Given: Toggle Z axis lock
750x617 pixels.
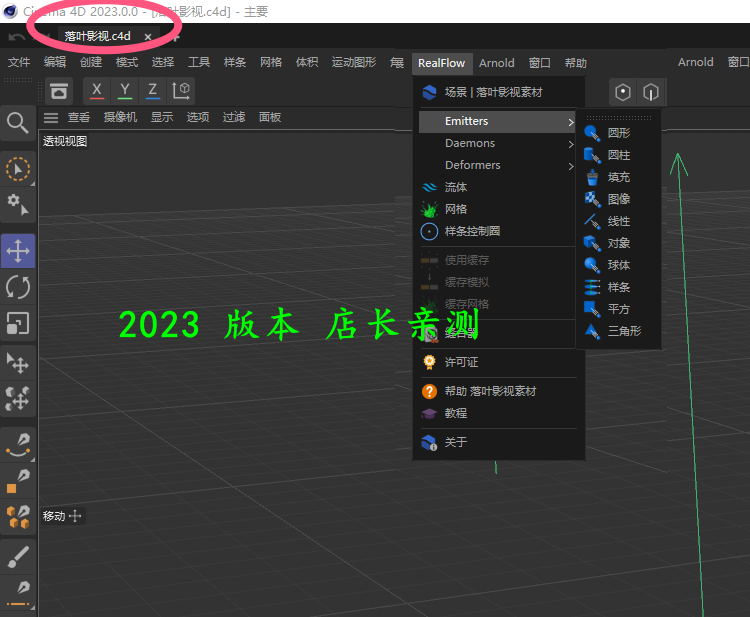Looking at the screenshot, I should [x=153, y=90].
